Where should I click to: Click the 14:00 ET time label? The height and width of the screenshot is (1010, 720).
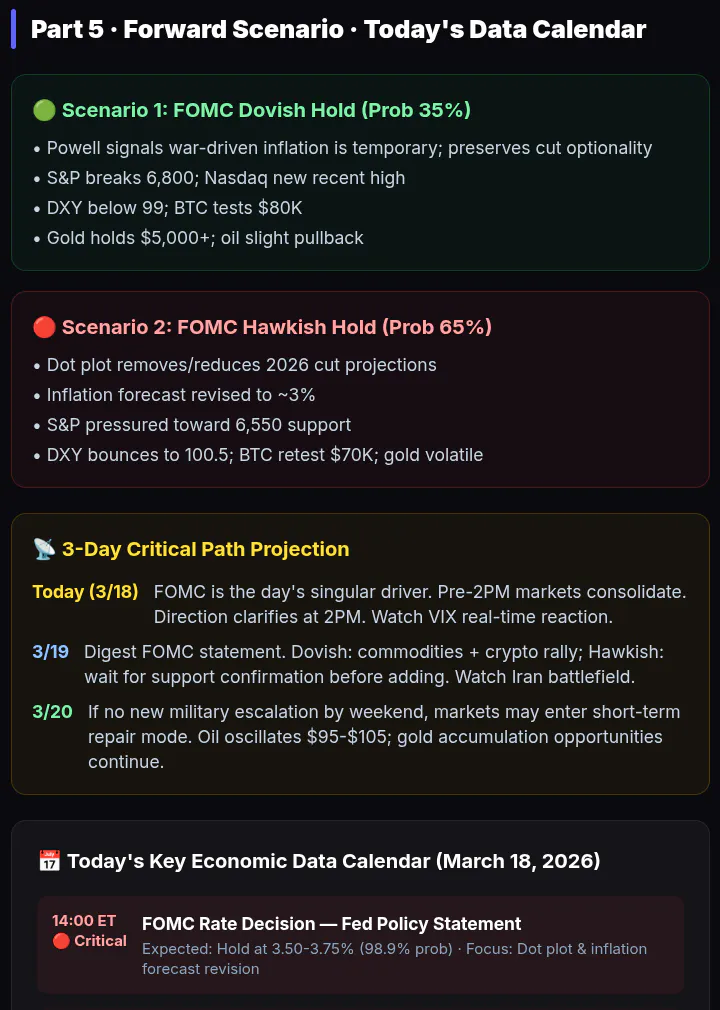click(x=84, y=921)
